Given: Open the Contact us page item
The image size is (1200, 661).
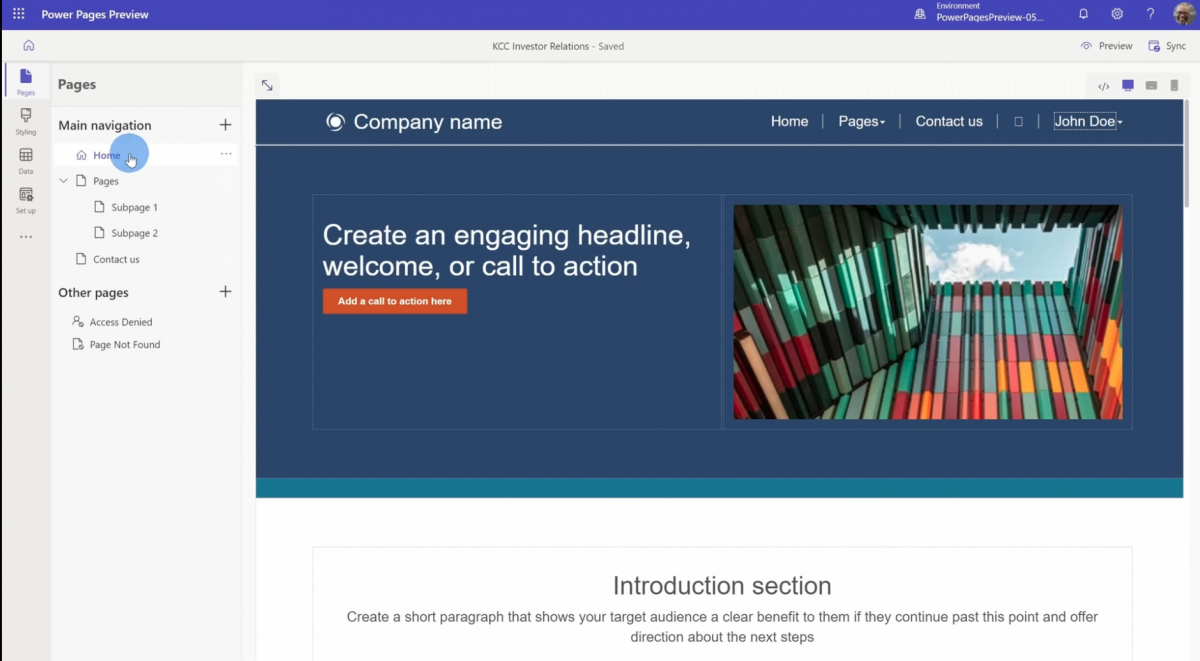Looking at the screenshot, I should point(116,259).
